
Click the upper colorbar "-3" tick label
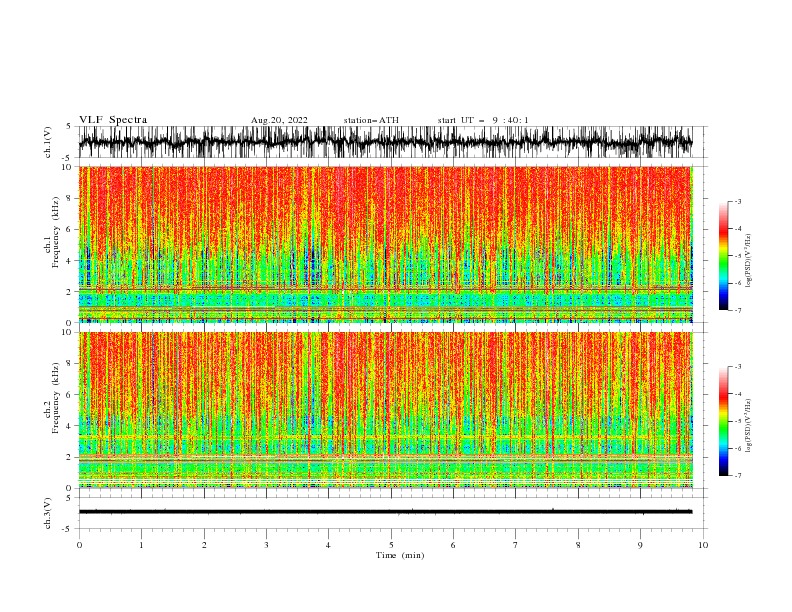coord(738,202)
